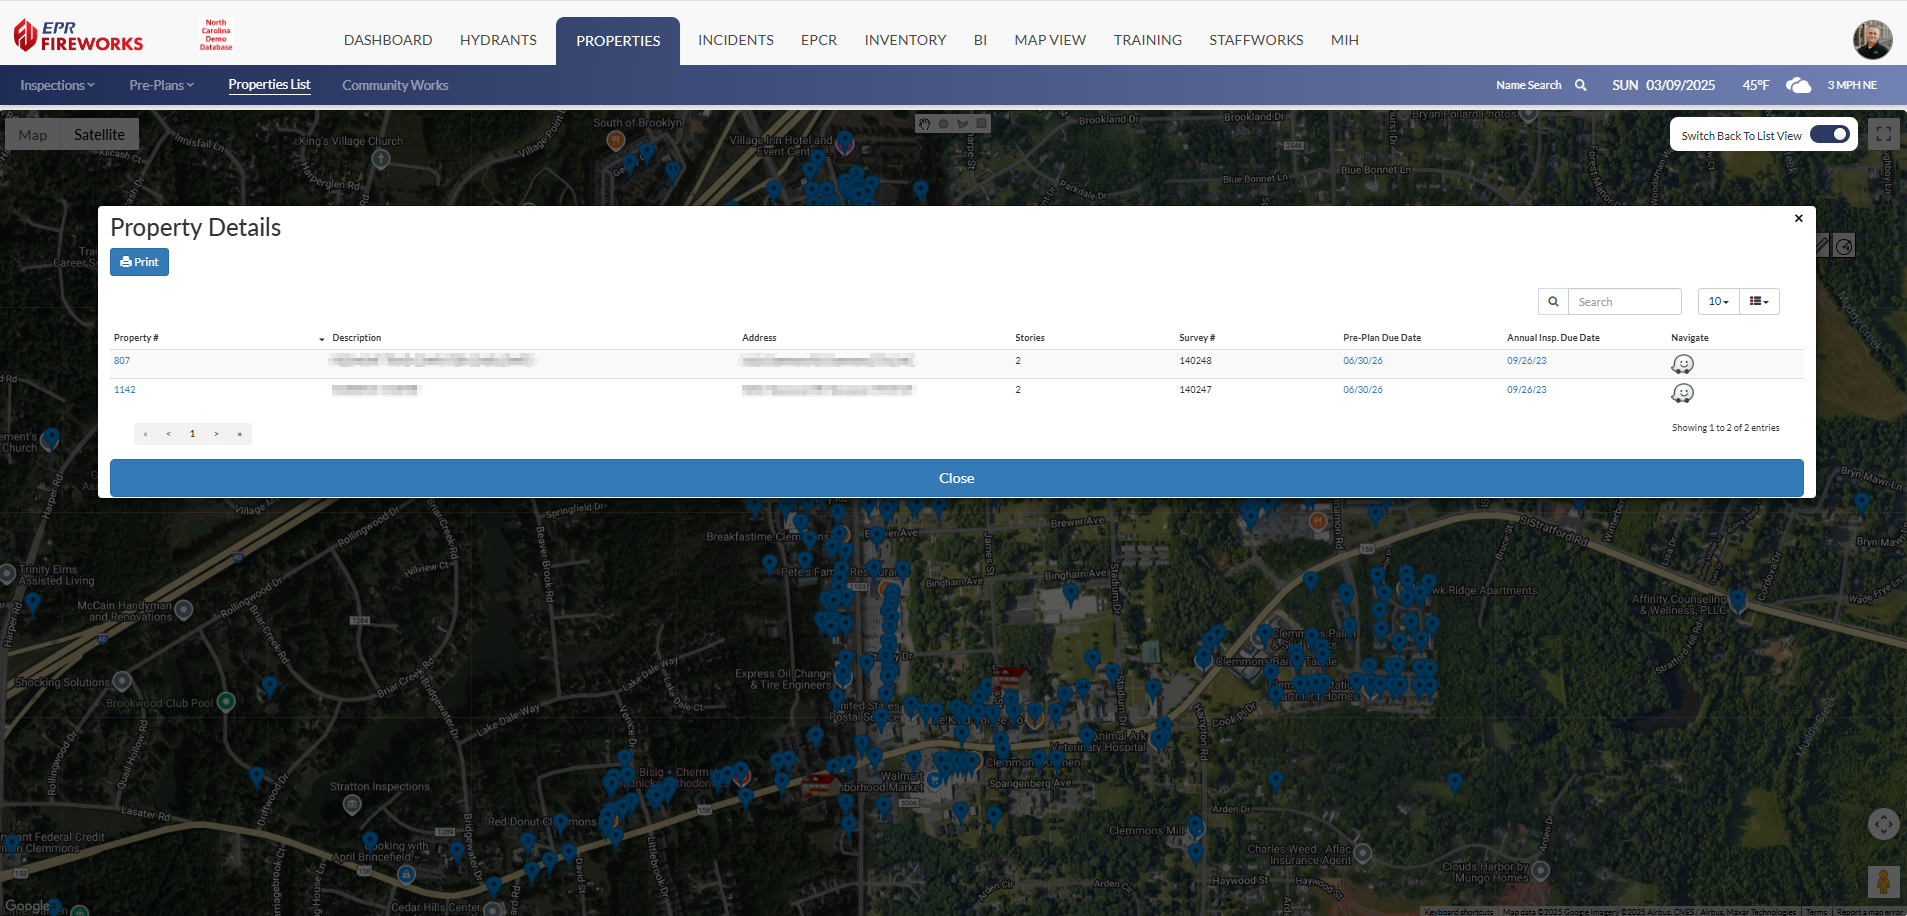Image resolution: width=1907 pixels, height=916 pixels.
Task: Switch the map to Satellite view
Action: click(99, 135)
